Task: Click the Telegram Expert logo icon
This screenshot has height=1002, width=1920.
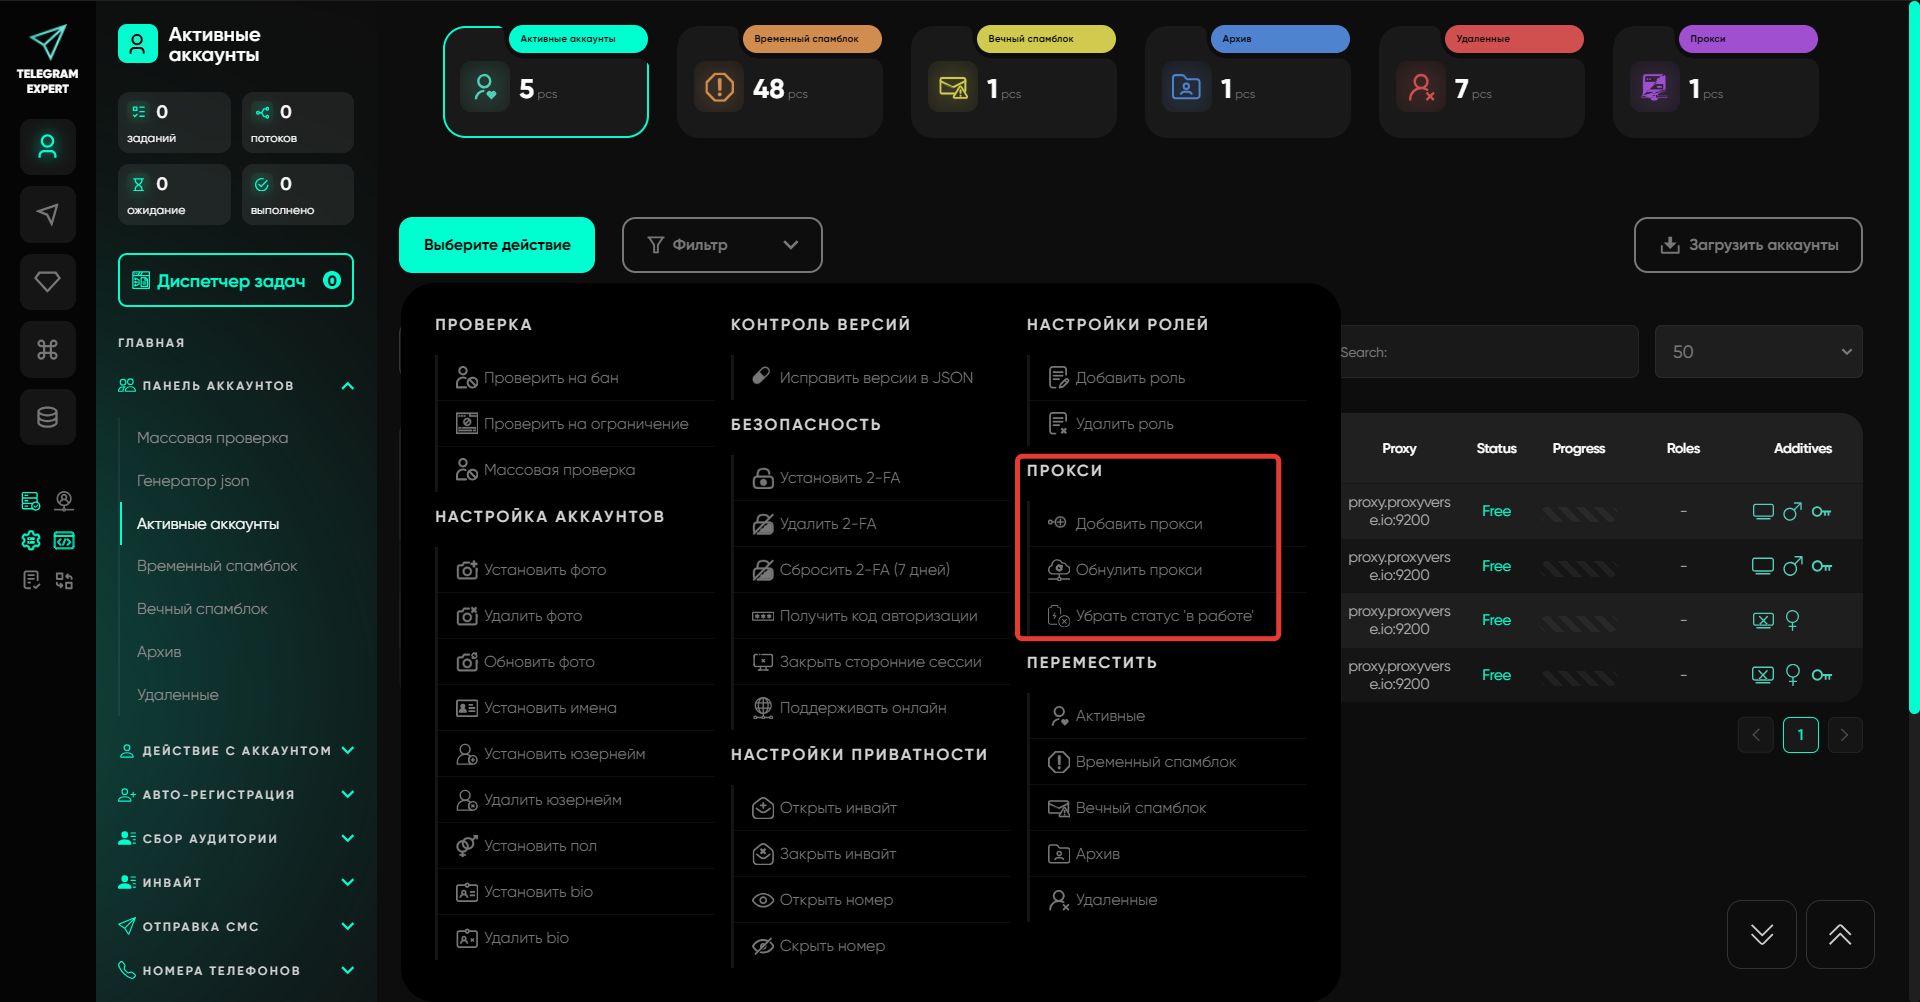Action: pos(47,45)
